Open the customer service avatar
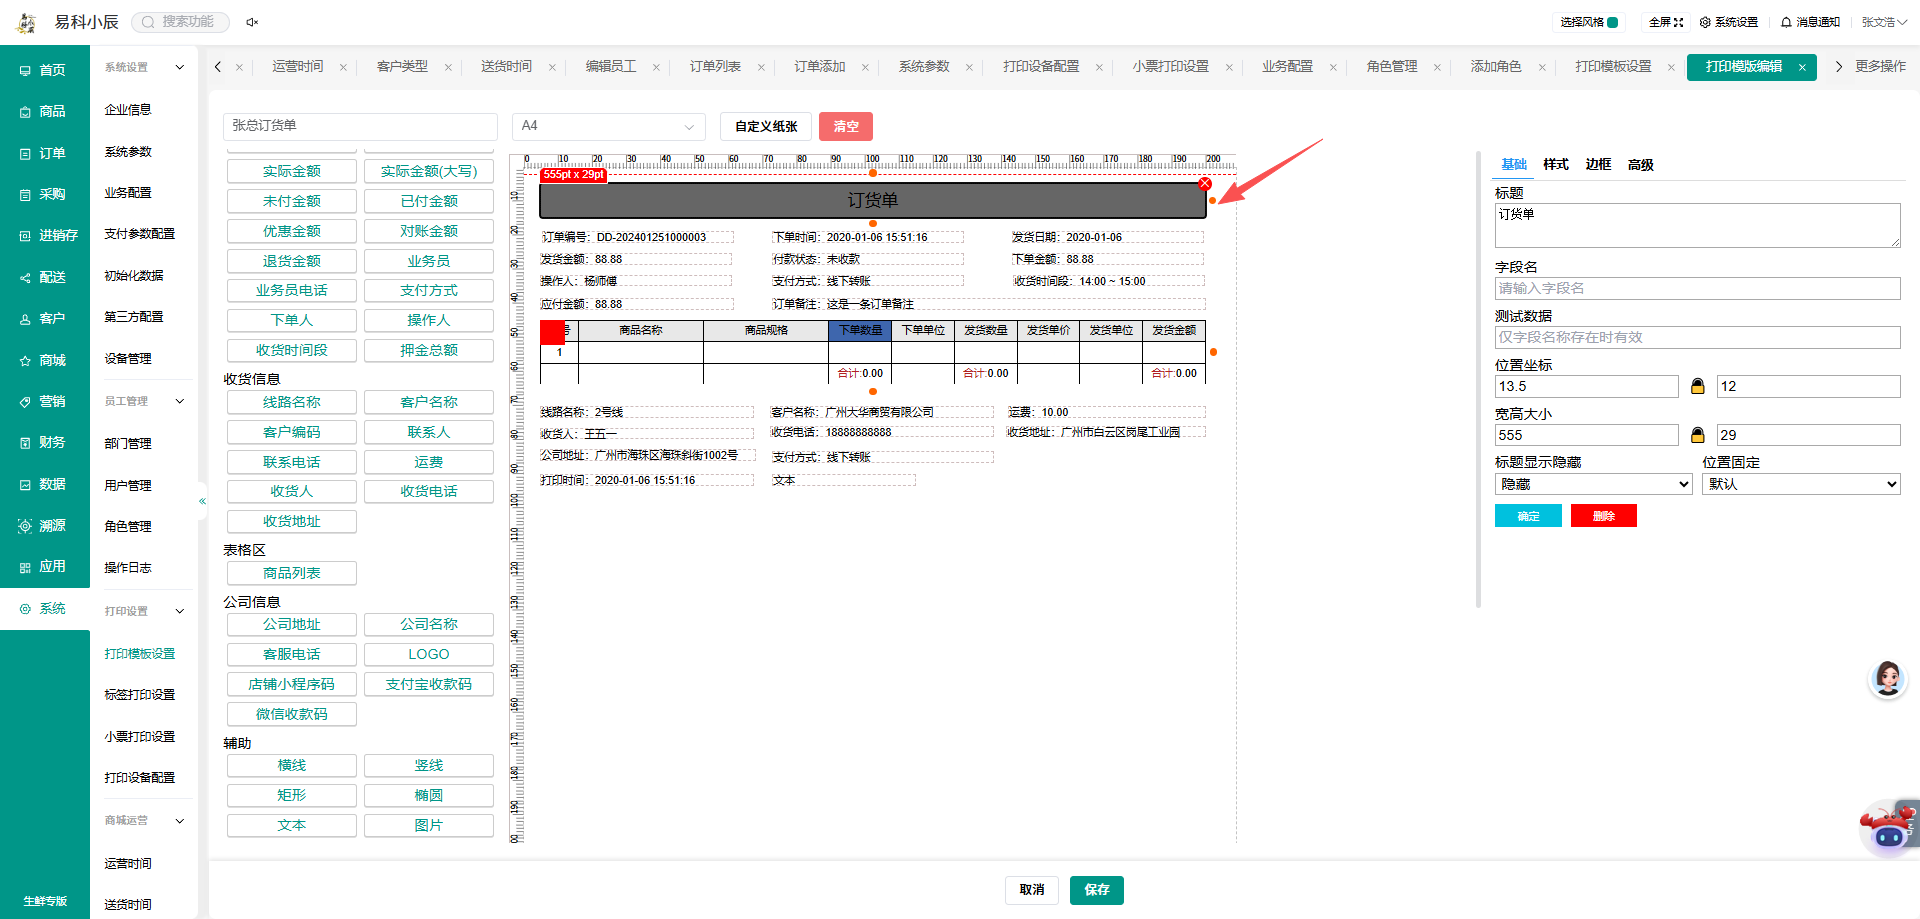This screenshot has width=1920, height=919. pos(1887,679)
